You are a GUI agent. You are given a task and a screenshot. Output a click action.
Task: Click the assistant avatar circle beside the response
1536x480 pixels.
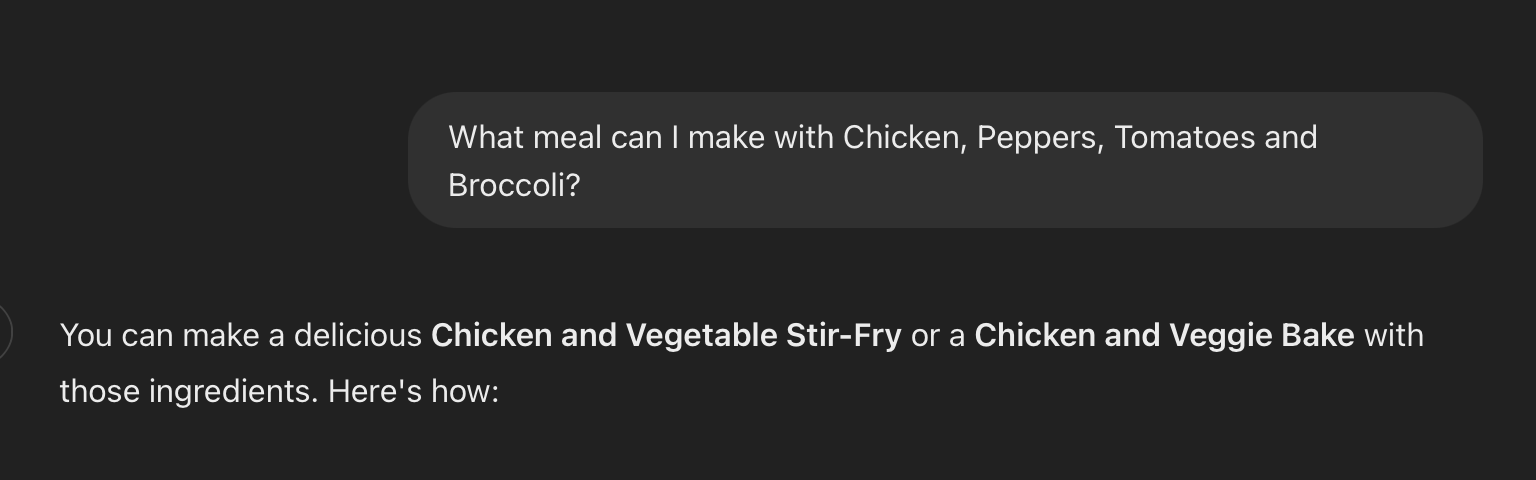click(4, 332)
